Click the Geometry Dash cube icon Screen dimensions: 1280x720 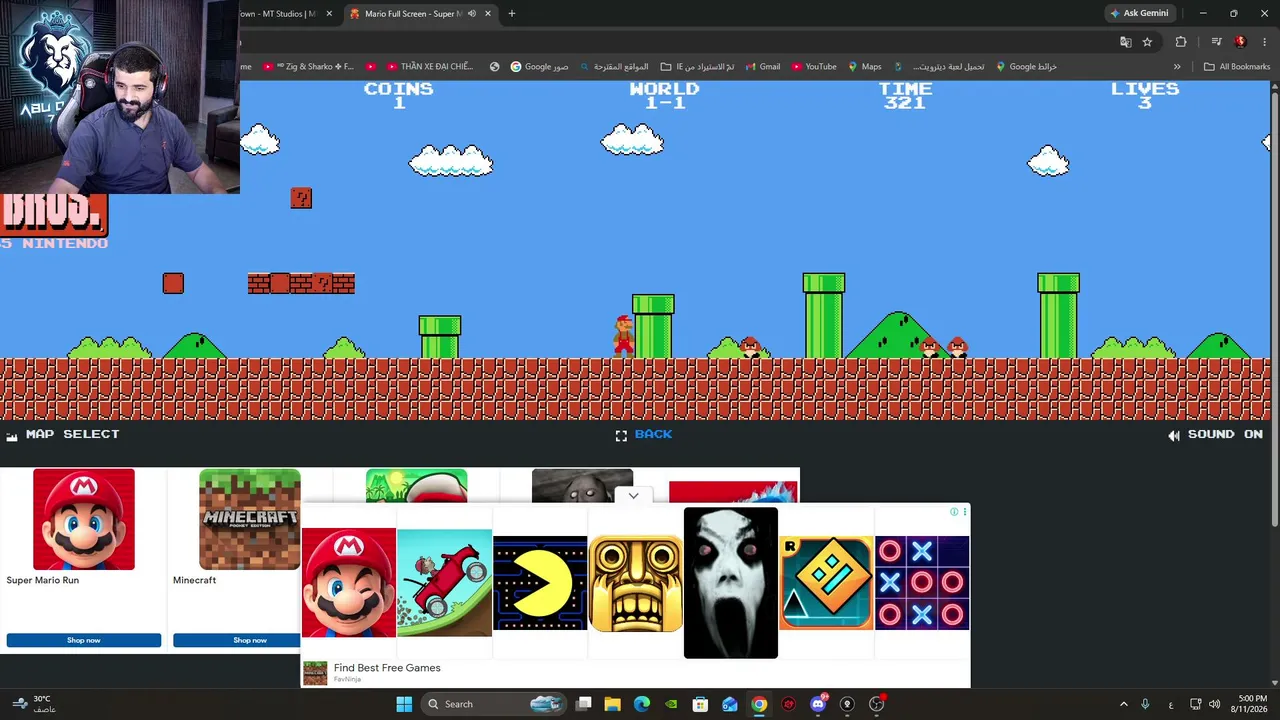click(x=826, y=583)
